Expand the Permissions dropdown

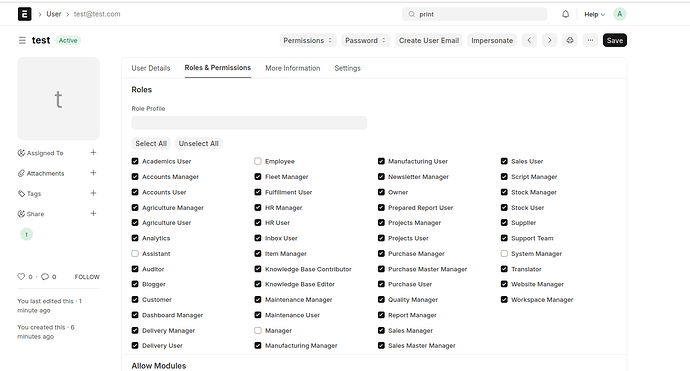click(x=308, y=40)
